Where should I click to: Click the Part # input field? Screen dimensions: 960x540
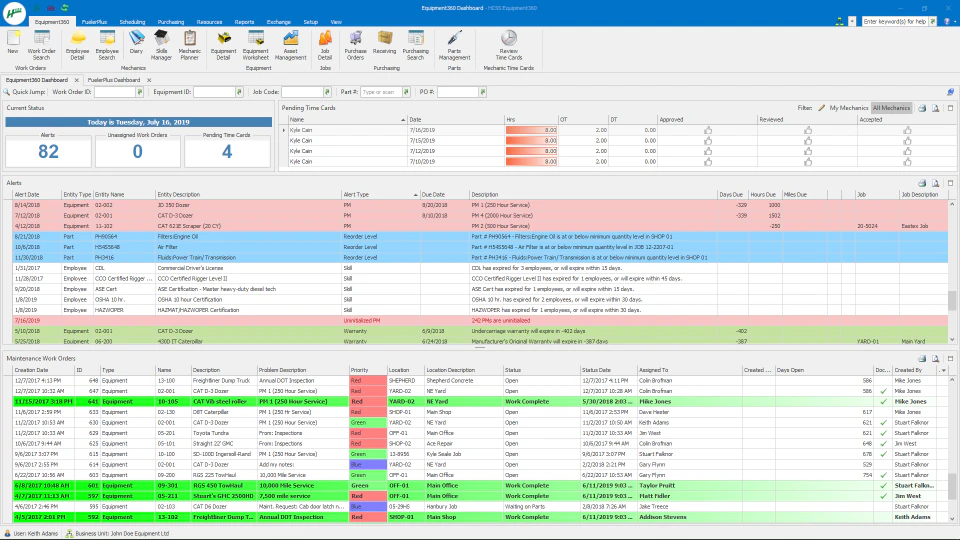click(381, 92)
